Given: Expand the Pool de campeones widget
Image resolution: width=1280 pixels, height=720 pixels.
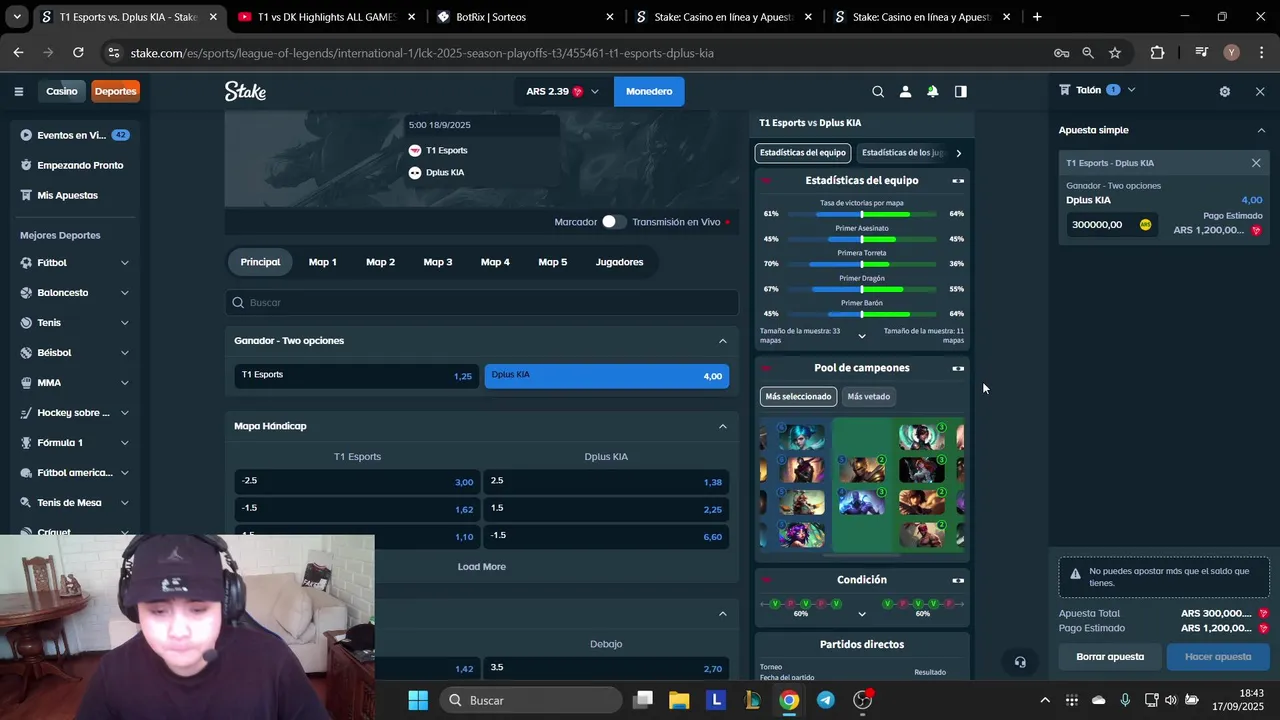Looking at the screenshot, I should [x=958, y=368].
